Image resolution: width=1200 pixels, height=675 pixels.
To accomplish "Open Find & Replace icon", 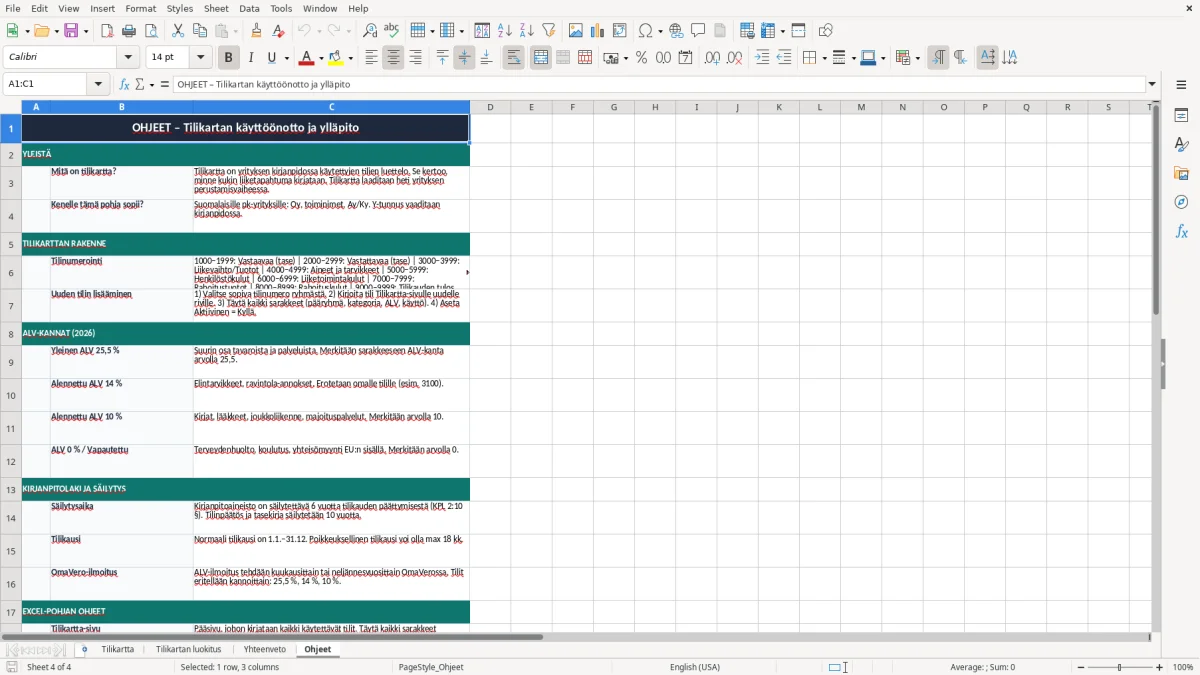I will pyautogui.click(x=369, y=31).
